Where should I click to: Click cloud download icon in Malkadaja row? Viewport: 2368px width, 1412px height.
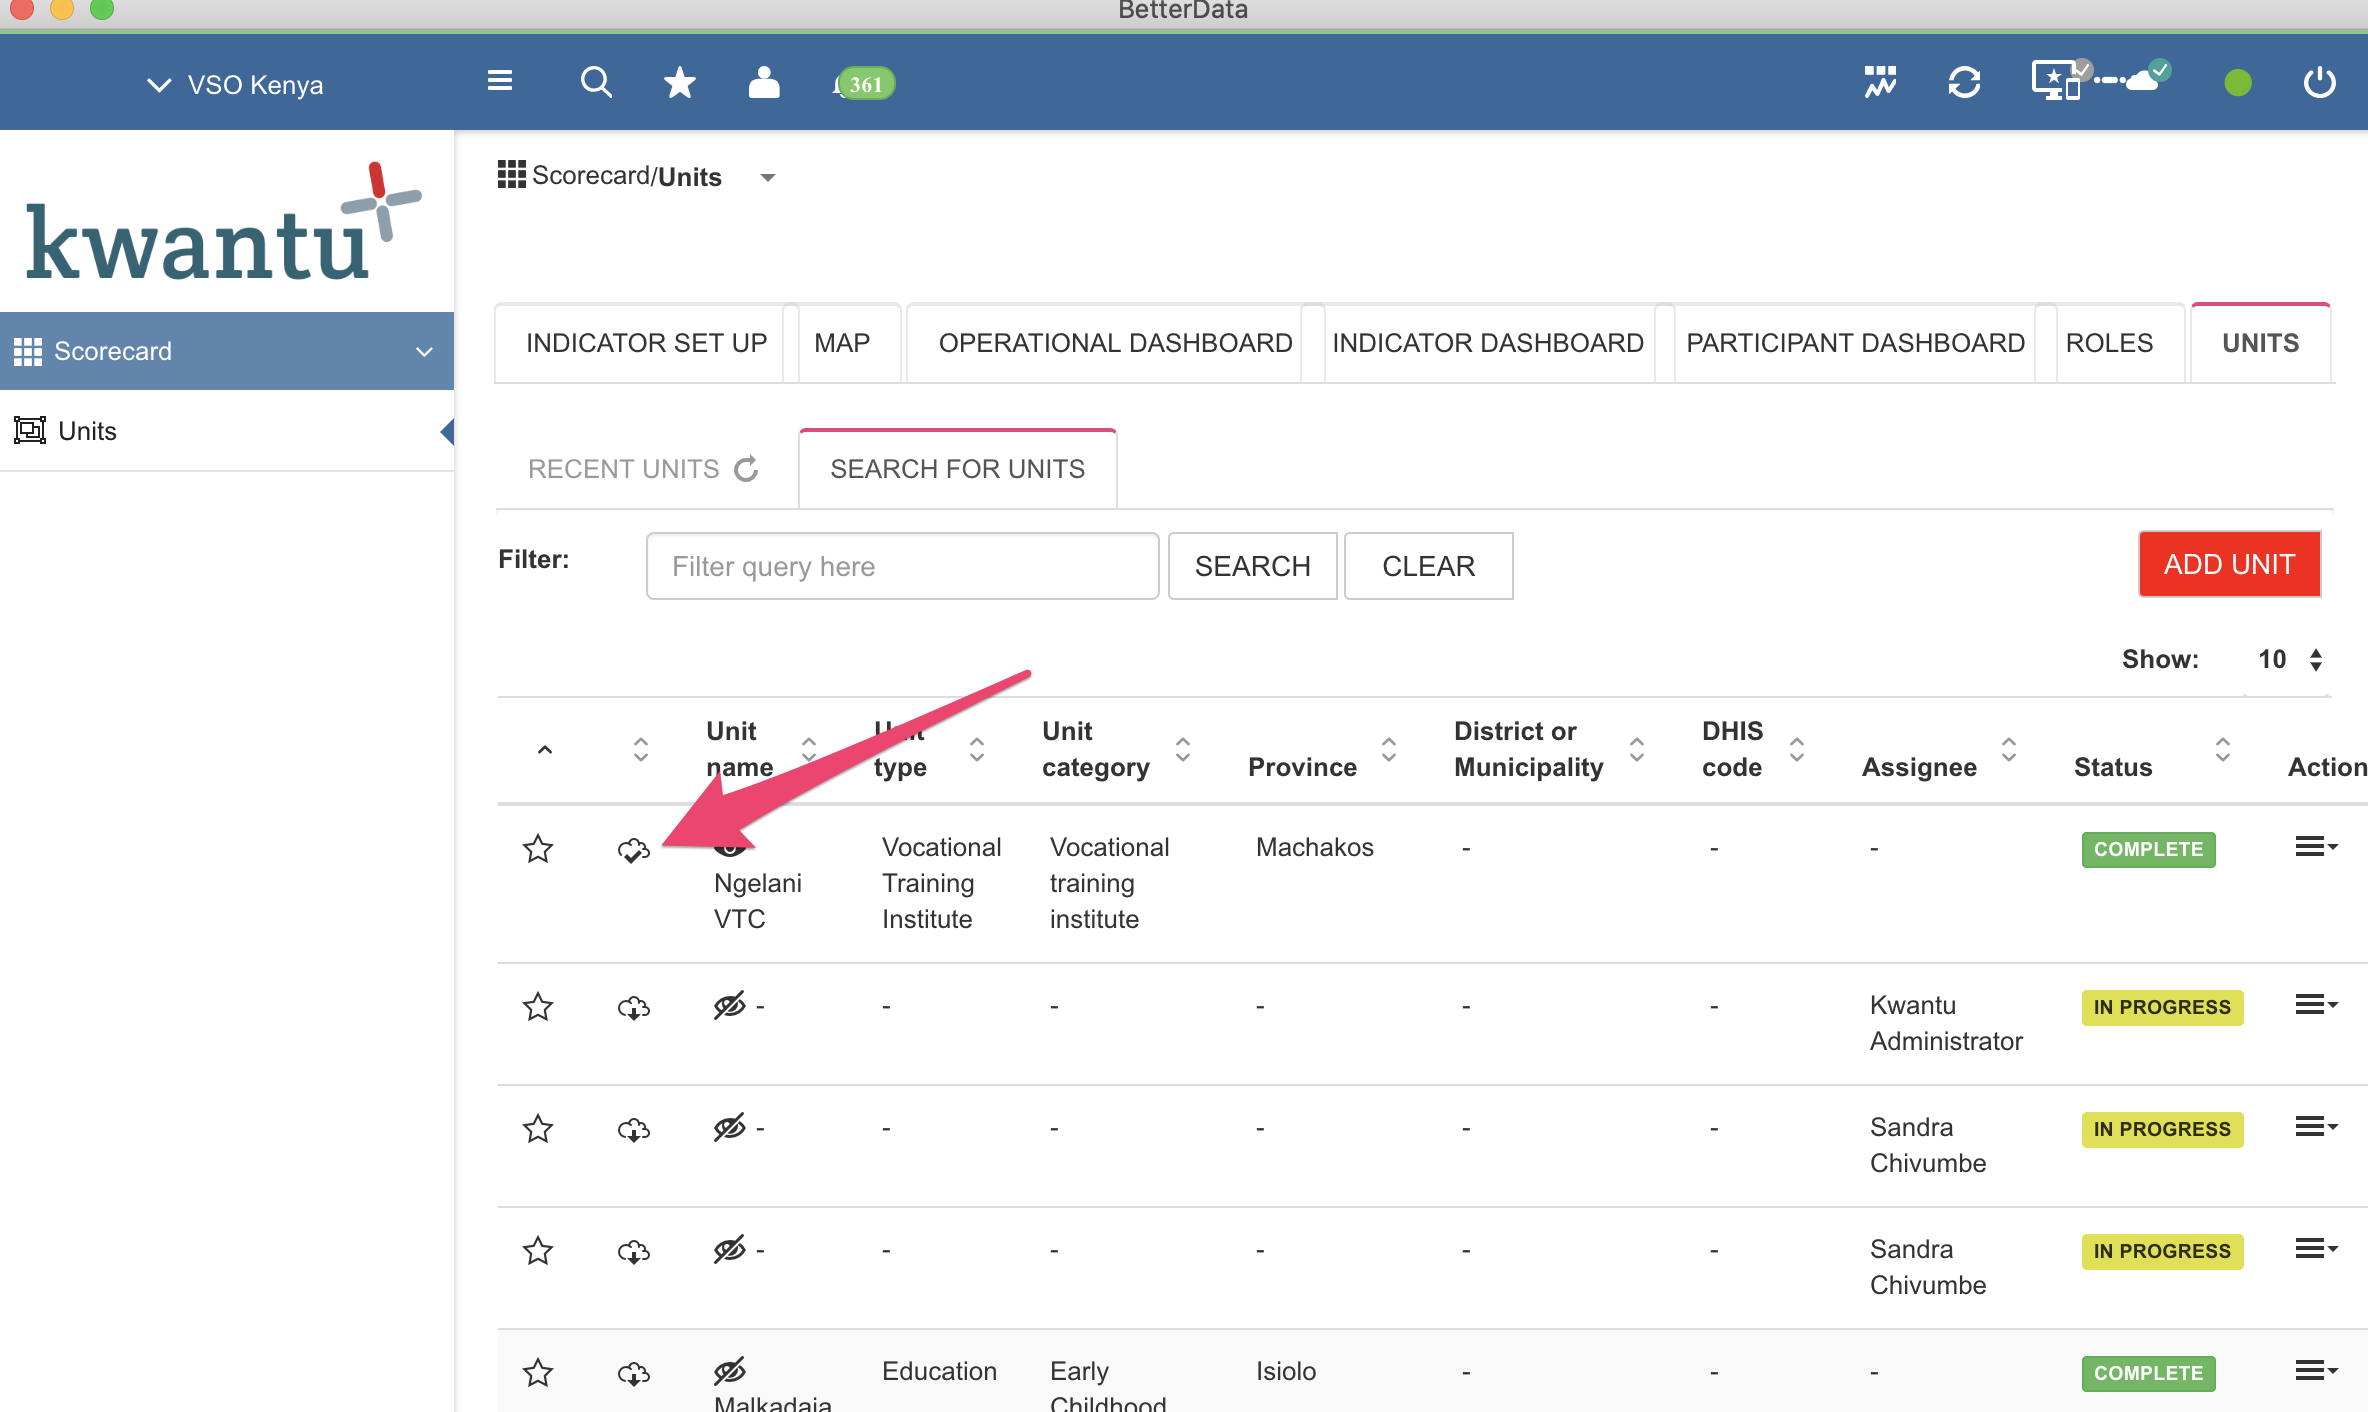[633, 1373]
